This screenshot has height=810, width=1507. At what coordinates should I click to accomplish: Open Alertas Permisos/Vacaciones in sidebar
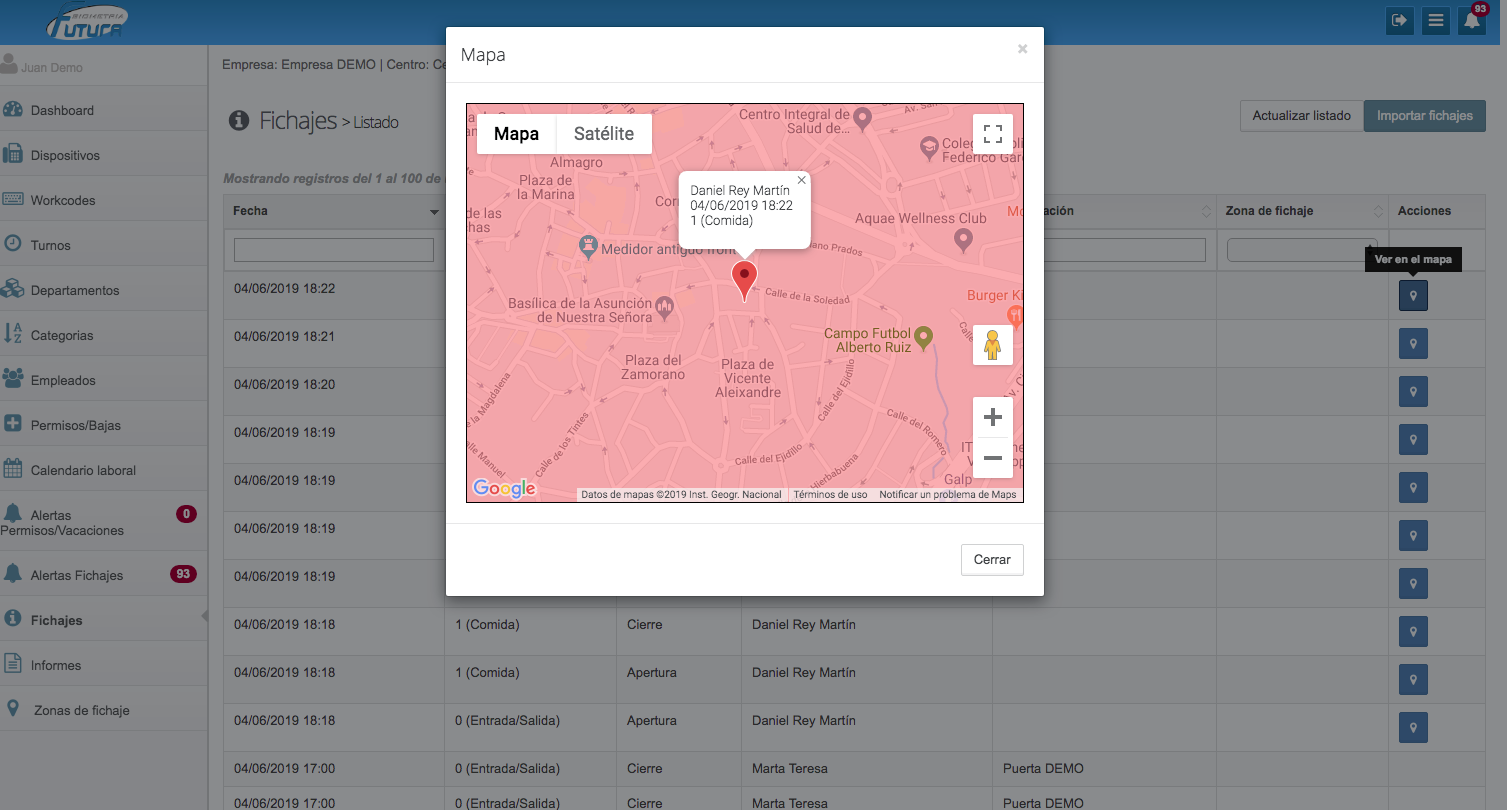coord(104,522)
